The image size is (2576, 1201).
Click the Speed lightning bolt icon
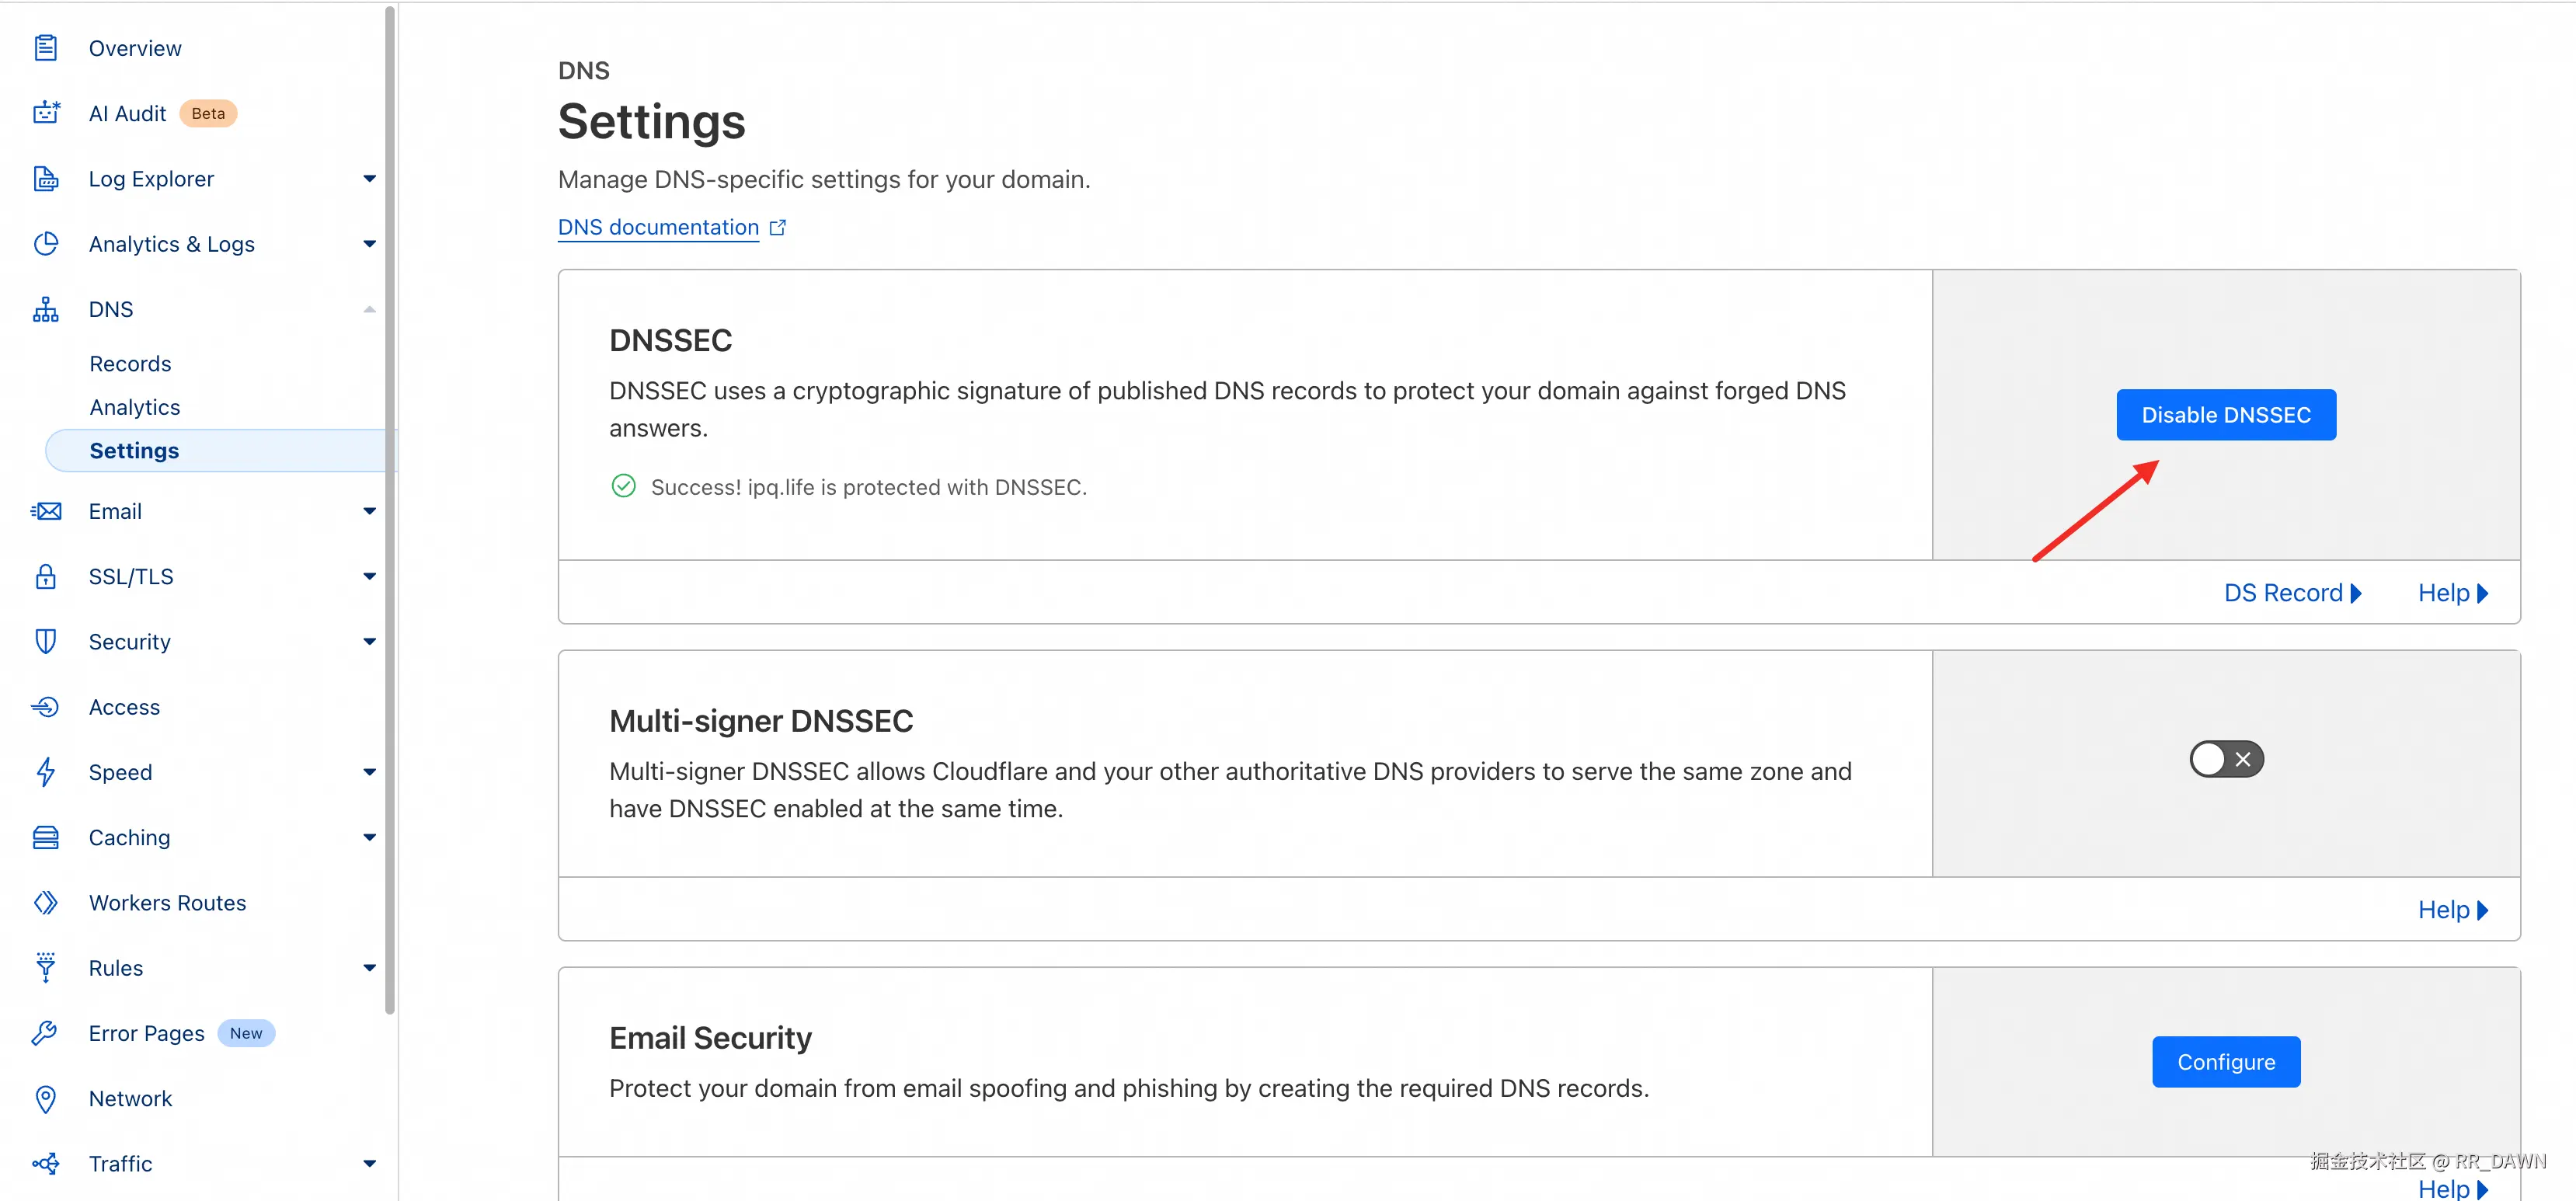pyautogui.click(x=46, y=772)
